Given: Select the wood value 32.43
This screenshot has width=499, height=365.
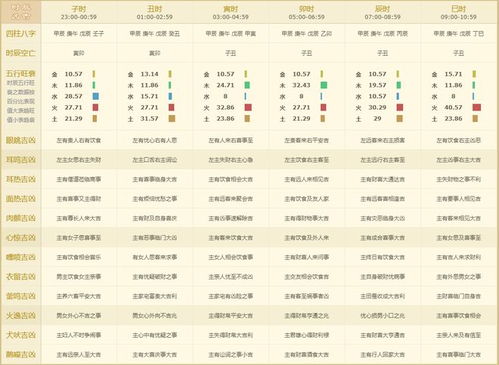Looking at the screenshot, I should [301, 85].
